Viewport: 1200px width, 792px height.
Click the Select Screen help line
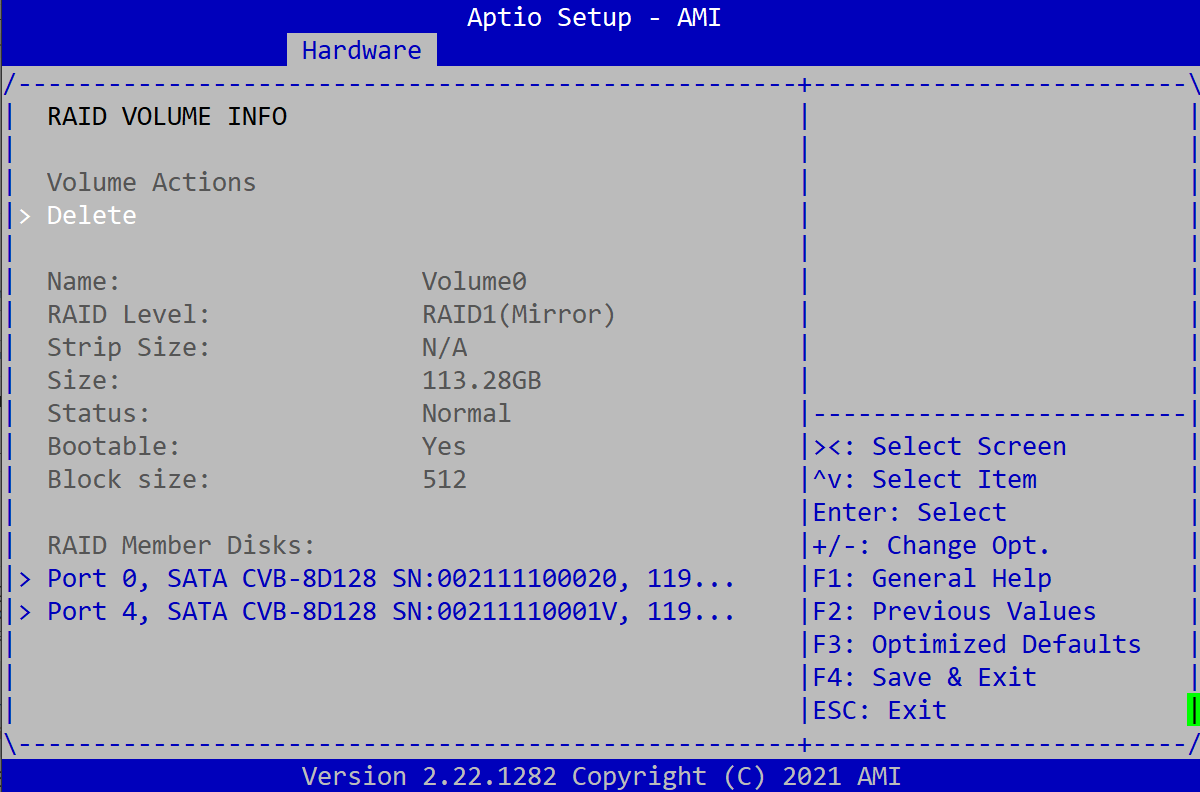coord(940,446)
